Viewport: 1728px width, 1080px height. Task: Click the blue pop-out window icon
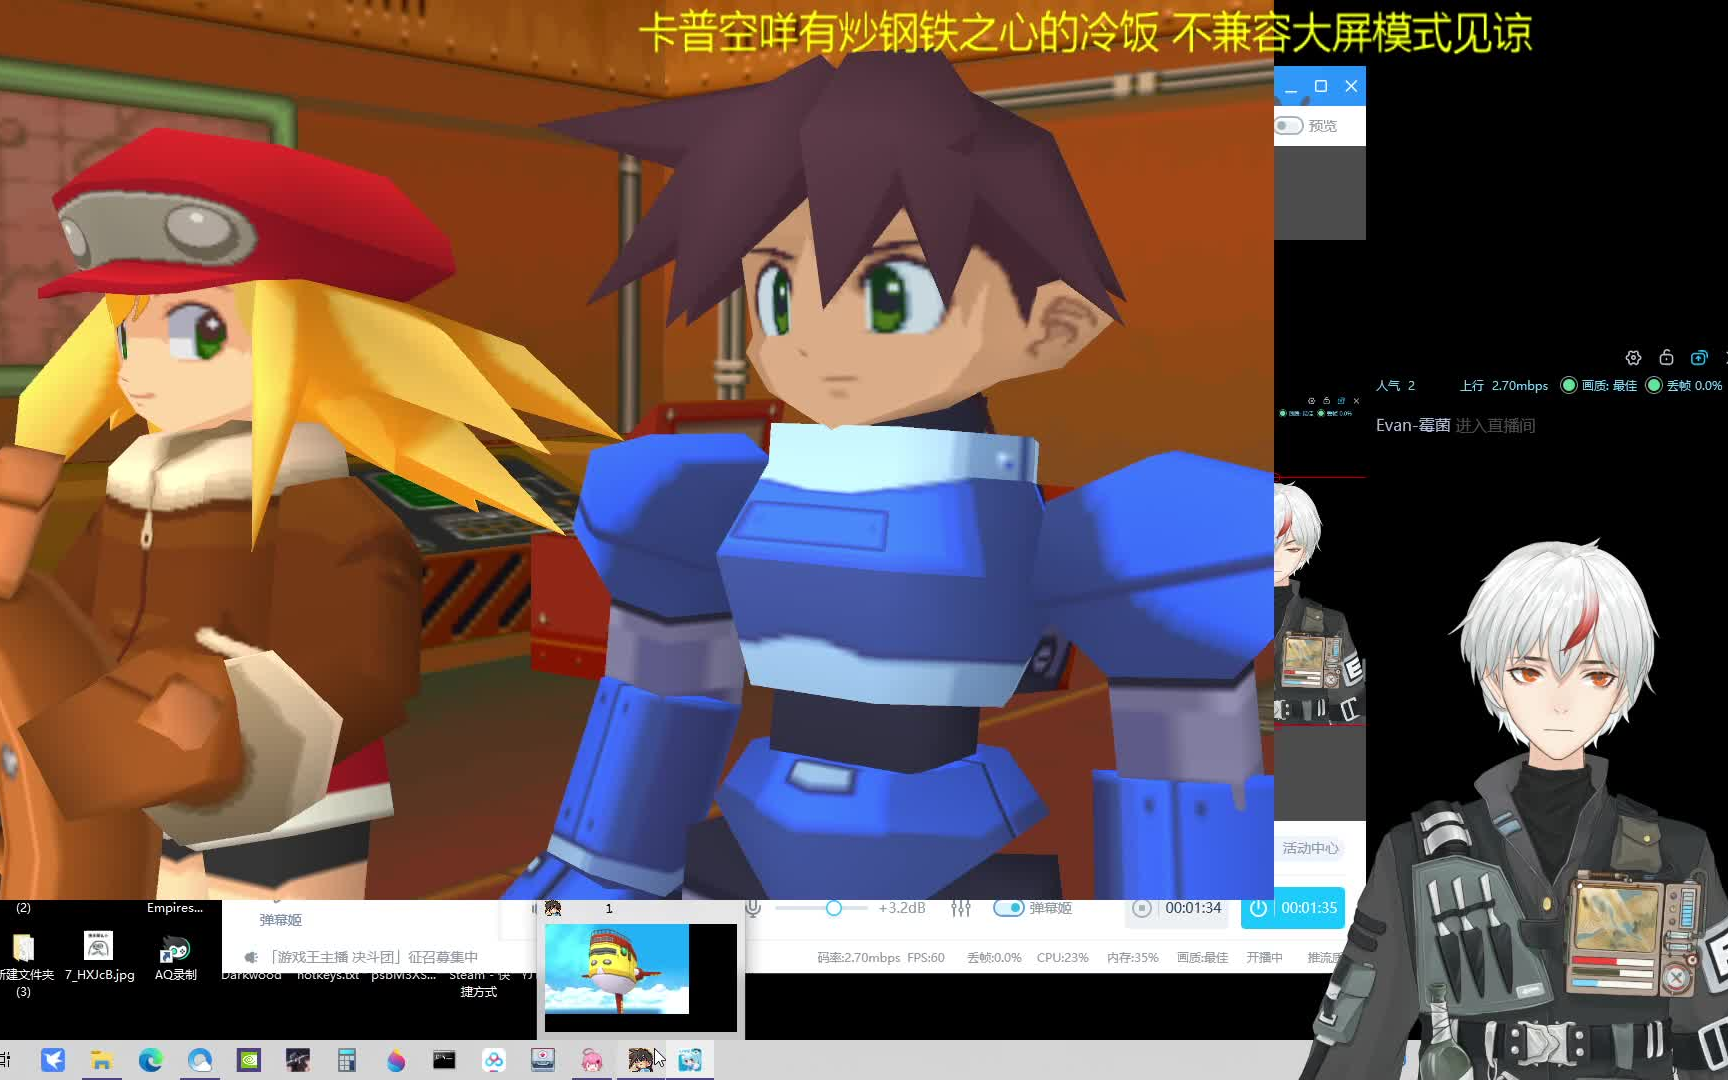point(1699,358)
